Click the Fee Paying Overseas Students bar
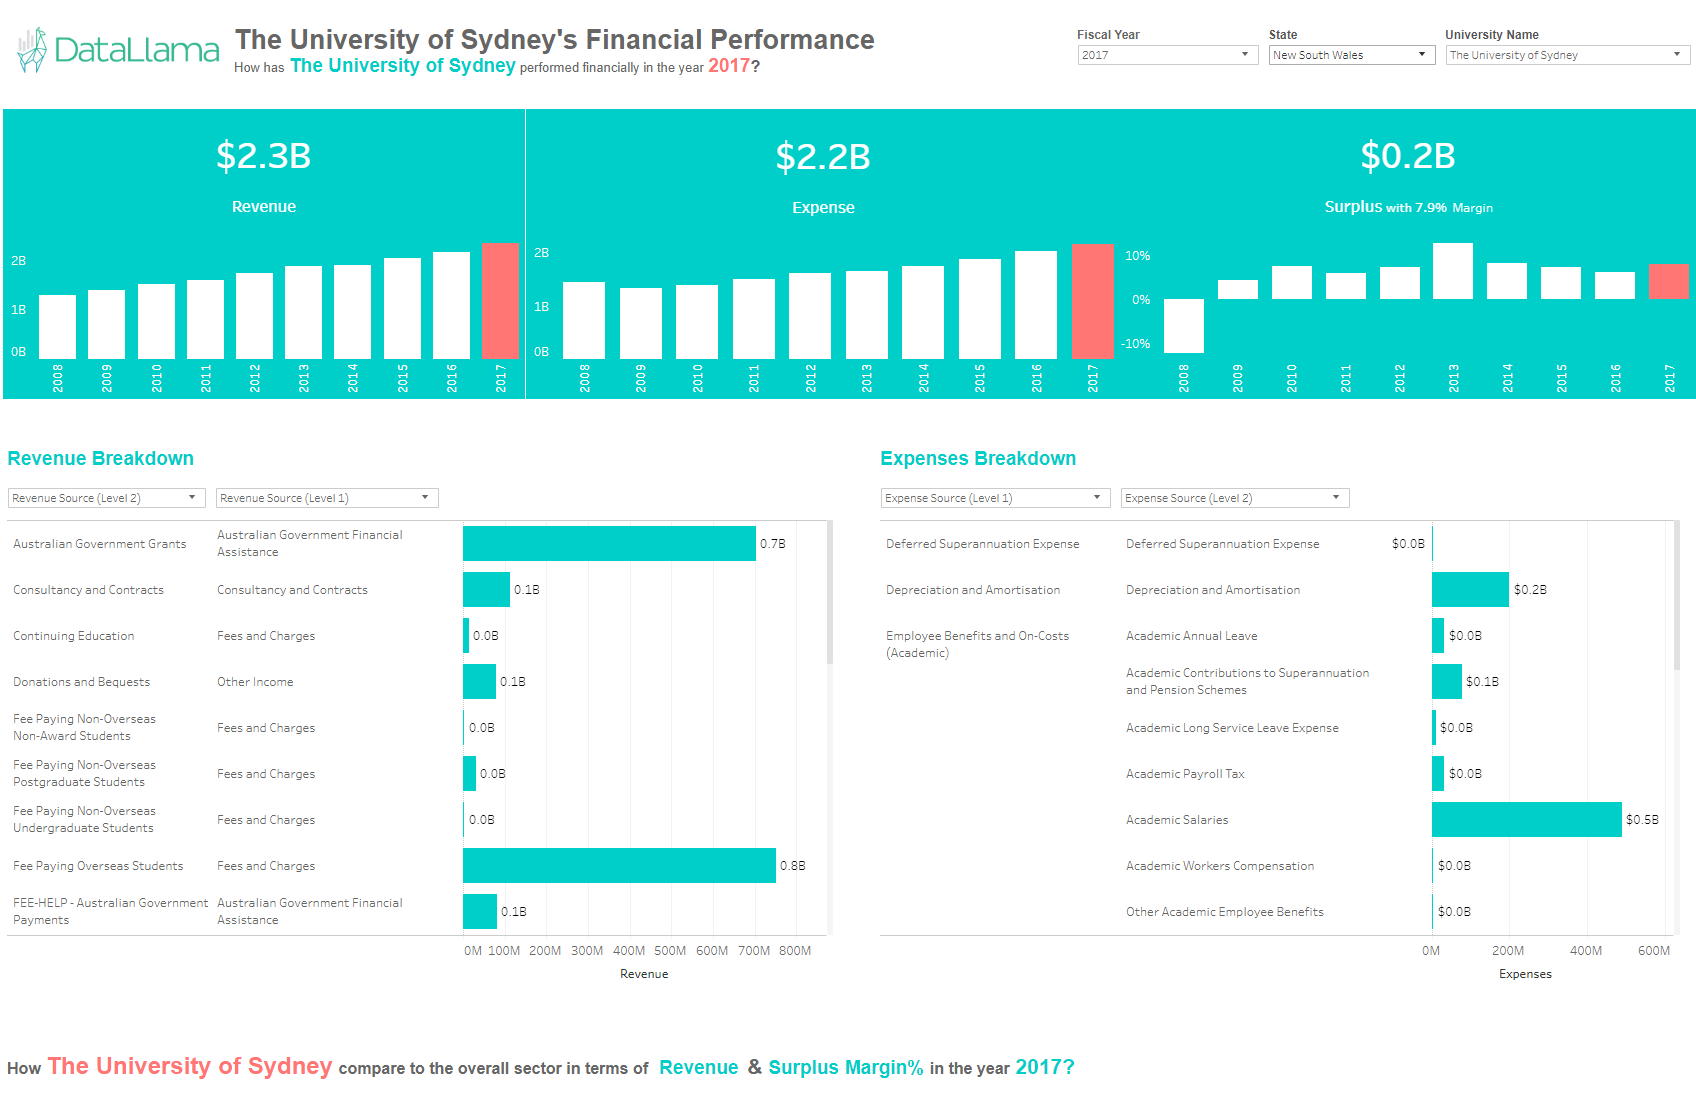Screen dimensions: 1696x1111 619,866
